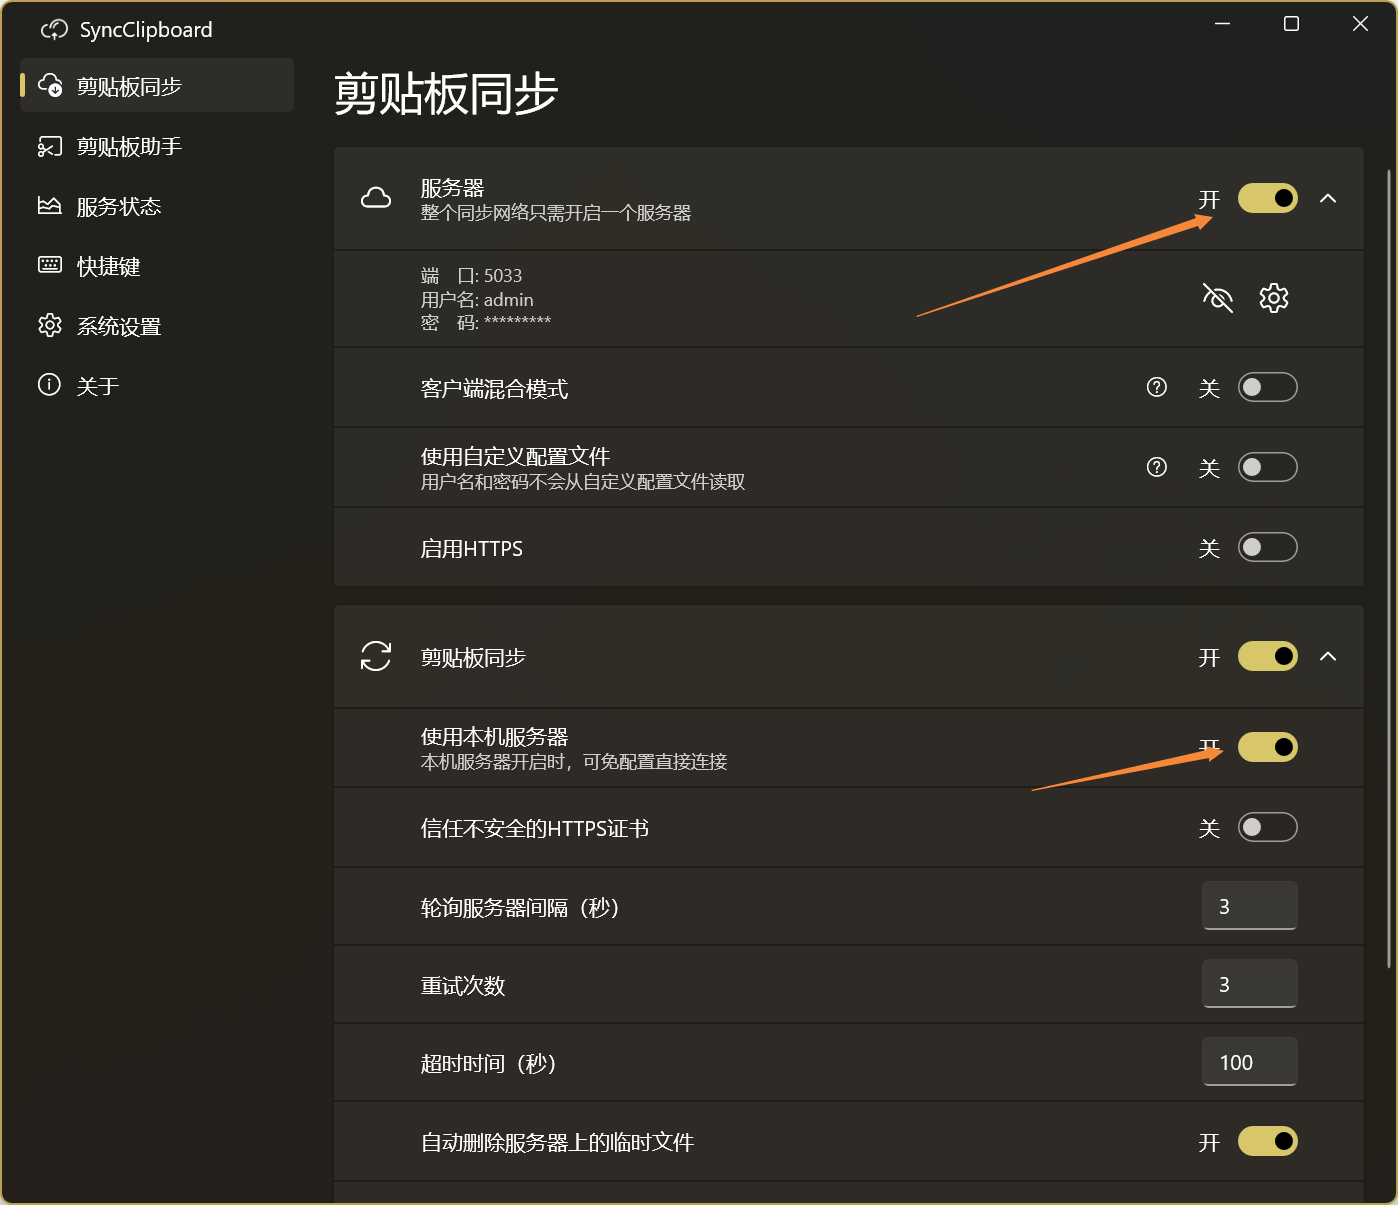Go to 服务状态 page

[x=119, y=207]
